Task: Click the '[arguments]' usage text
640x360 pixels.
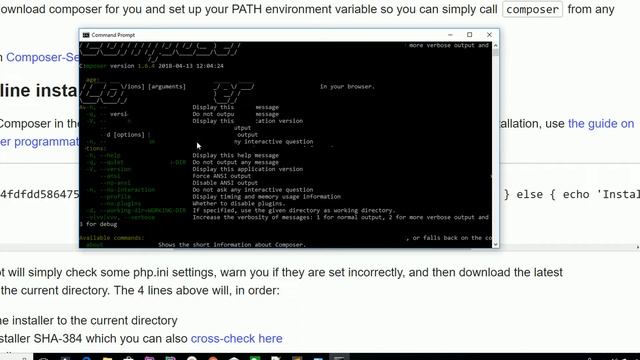Action: [x=167, y=87]
